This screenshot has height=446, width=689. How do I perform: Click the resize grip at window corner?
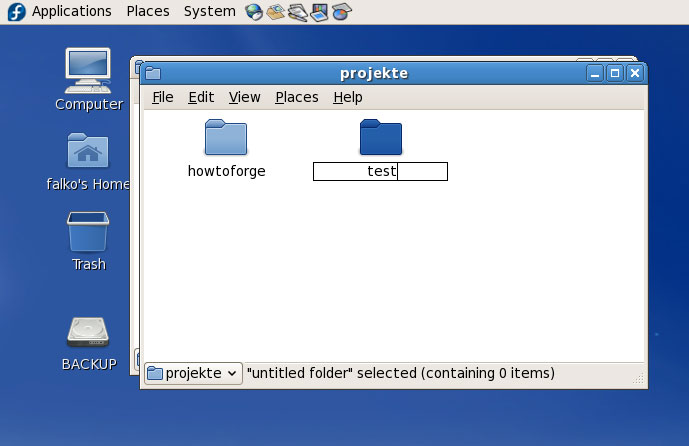pos(638,378)
